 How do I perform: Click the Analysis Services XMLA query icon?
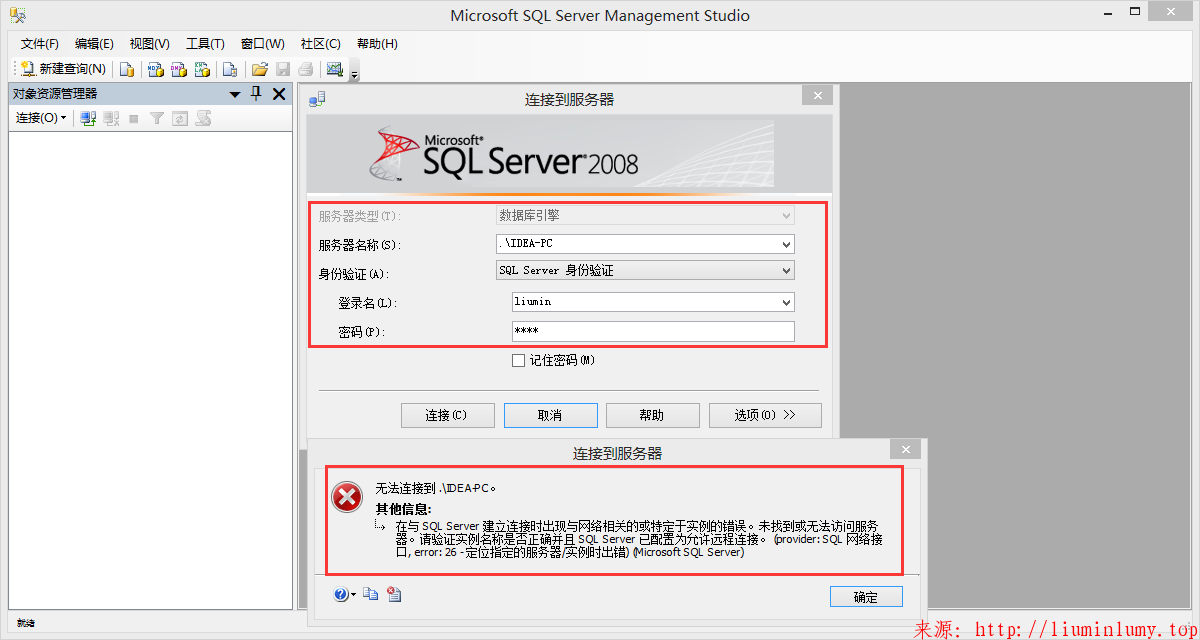(202, 69)
